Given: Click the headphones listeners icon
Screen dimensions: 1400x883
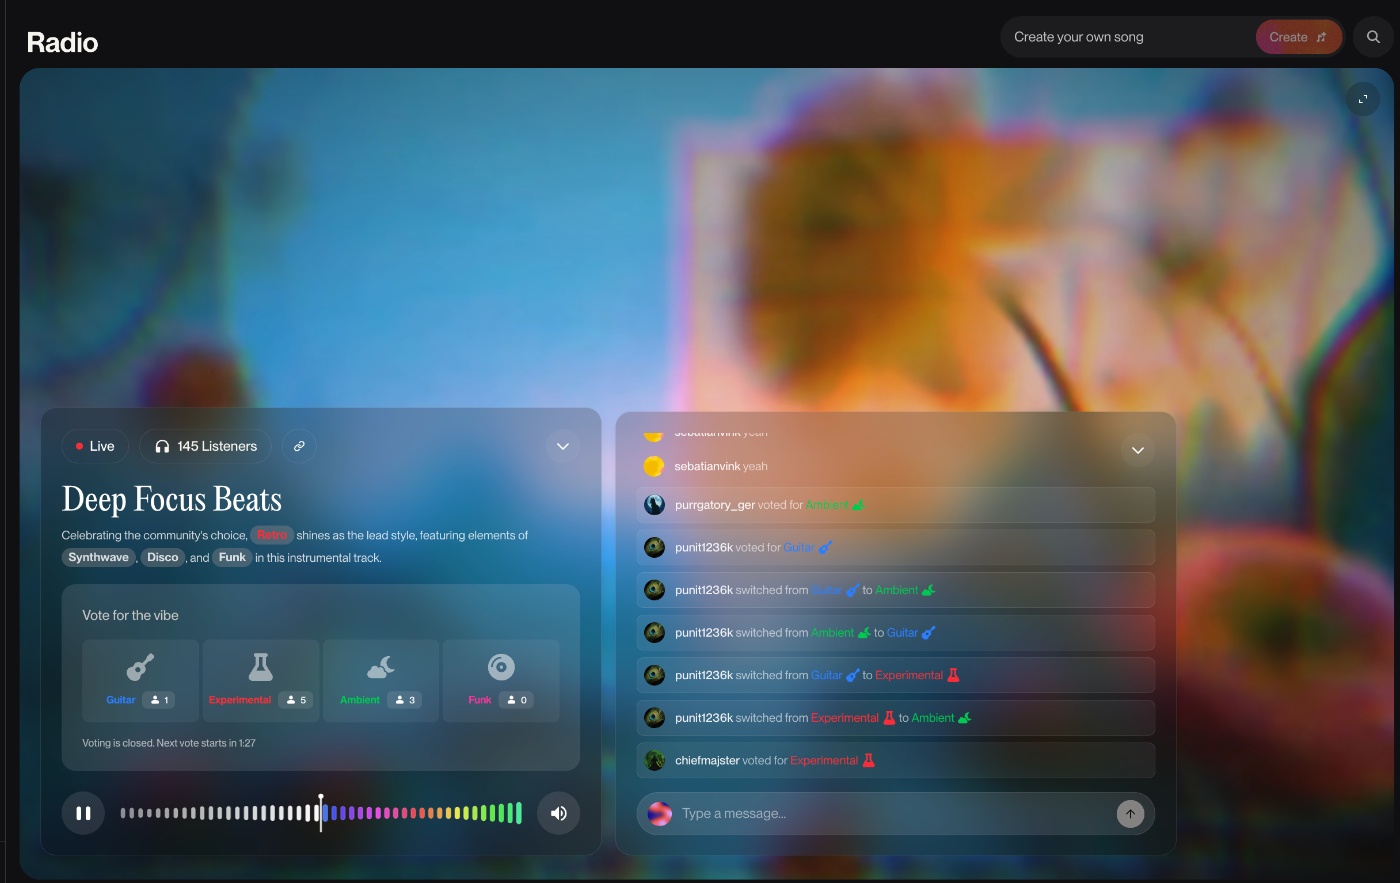Looking at the screenshot, I should click(162, 446).
